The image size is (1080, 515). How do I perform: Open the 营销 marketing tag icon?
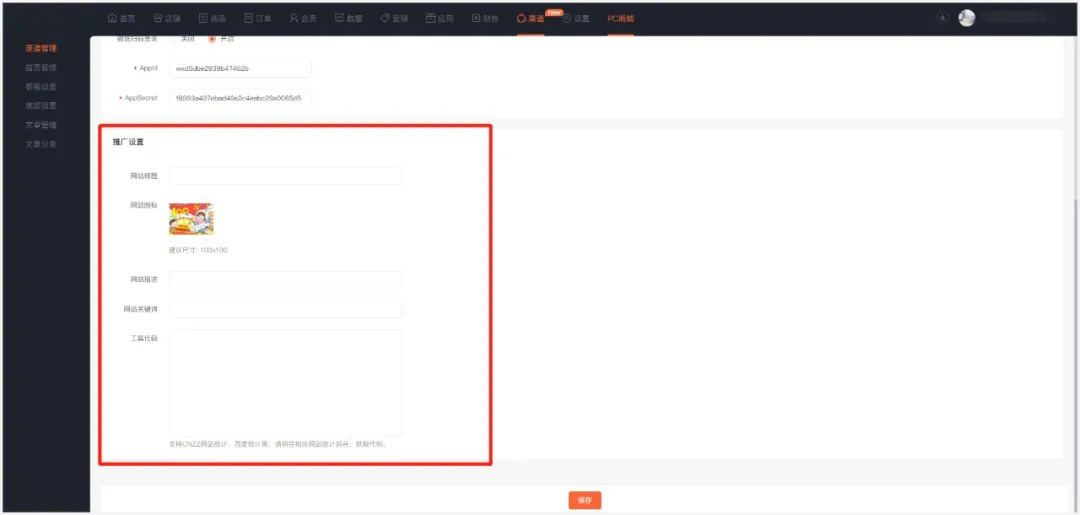[385, 18]
